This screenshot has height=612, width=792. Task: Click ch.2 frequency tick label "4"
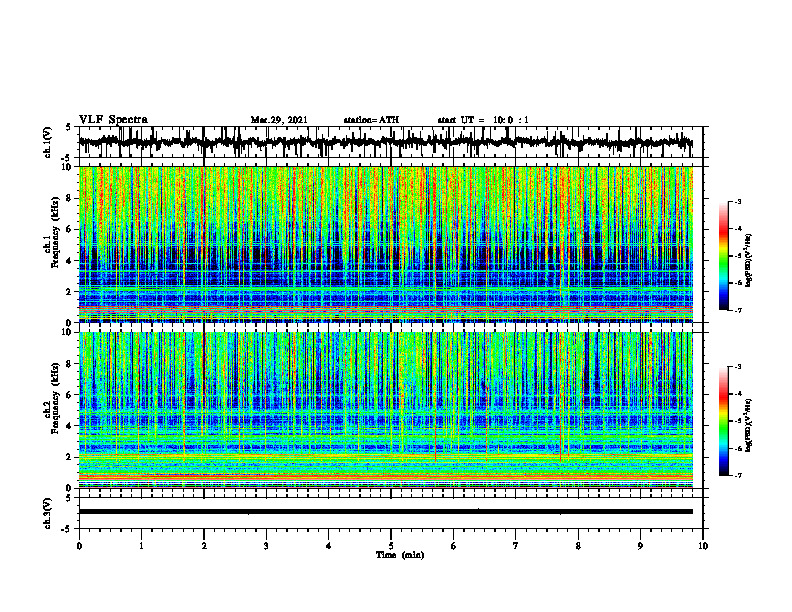tap(69, 426)
